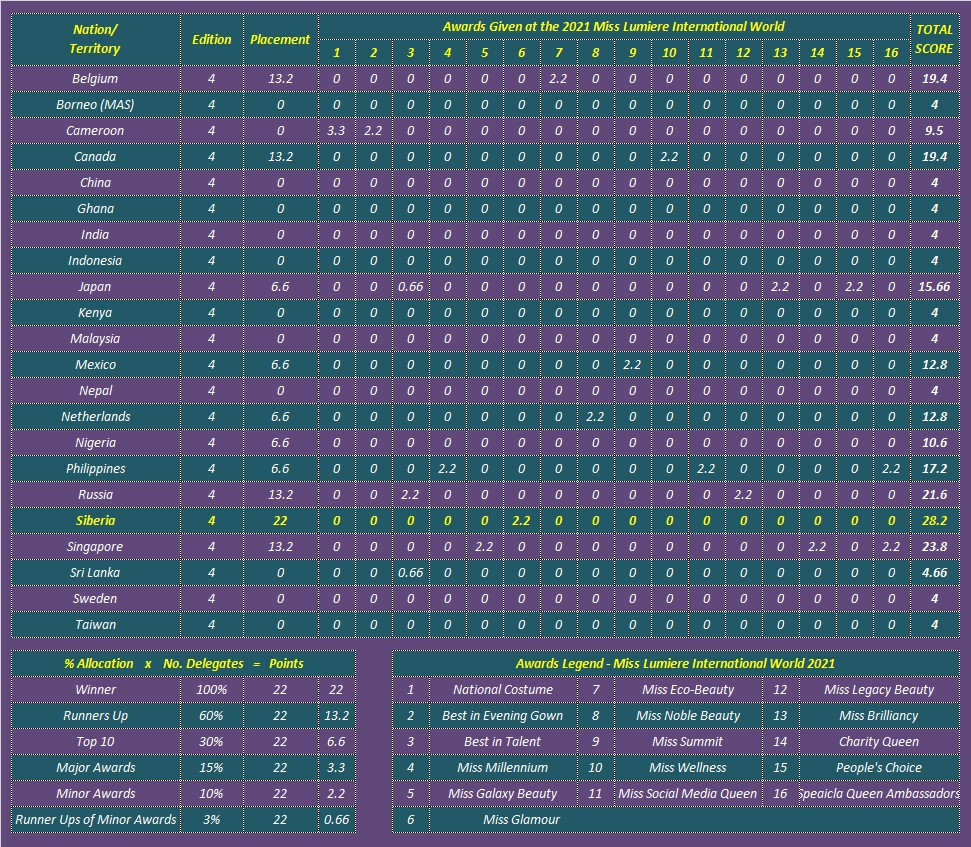
Task: Select Russia's total score 21.6
Action: click(x=934, y=495)
